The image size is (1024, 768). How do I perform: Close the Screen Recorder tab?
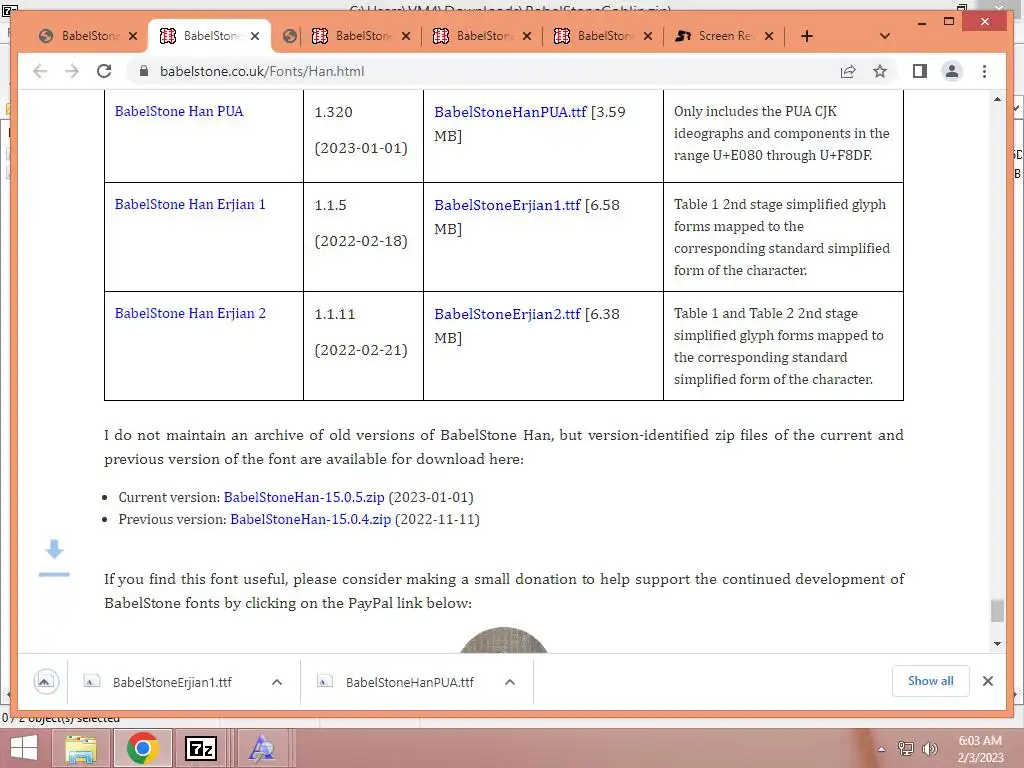769,36
